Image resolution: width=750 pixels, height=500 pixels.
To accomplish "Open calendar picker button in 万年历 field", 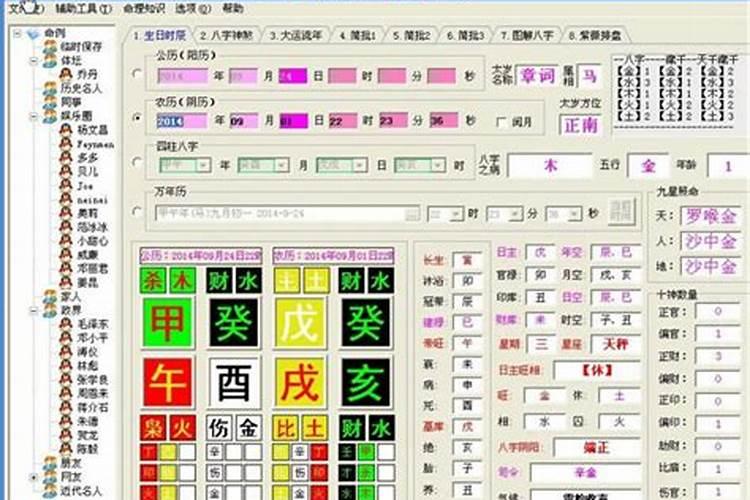I will tap(412, 213).
